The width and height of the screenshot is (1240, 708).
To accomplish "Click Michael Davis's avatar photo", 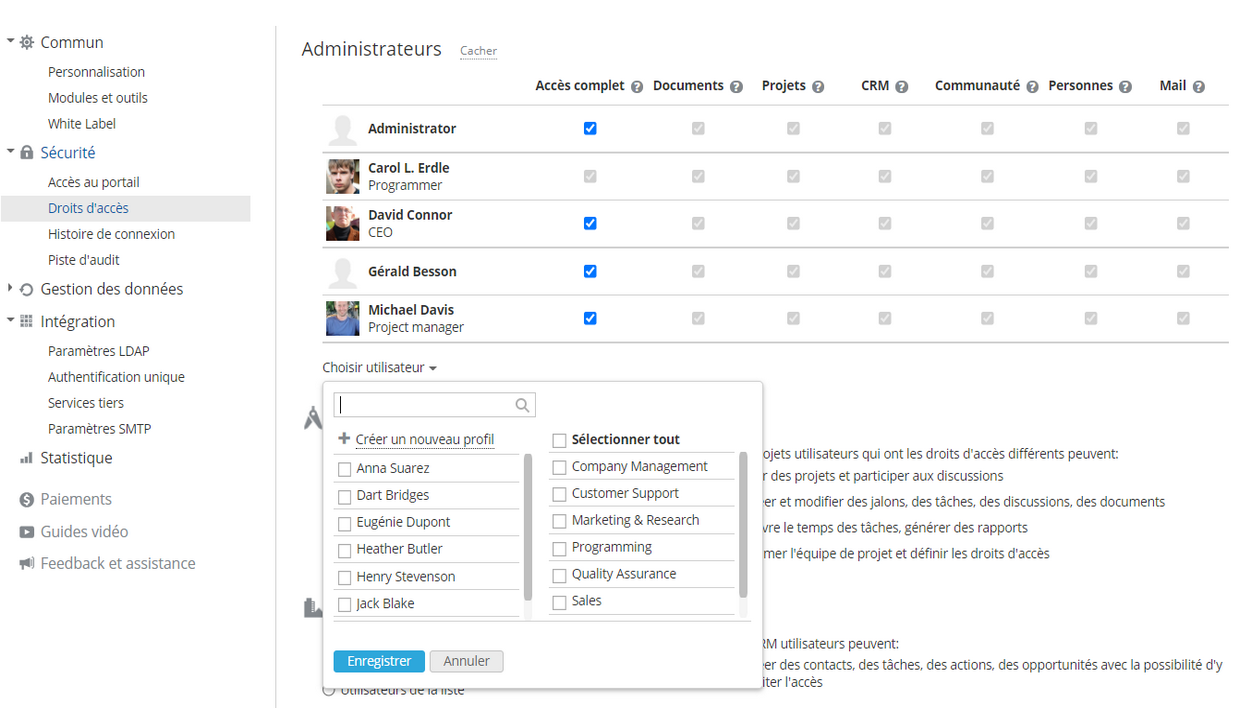I will click(x=343, y=318).
